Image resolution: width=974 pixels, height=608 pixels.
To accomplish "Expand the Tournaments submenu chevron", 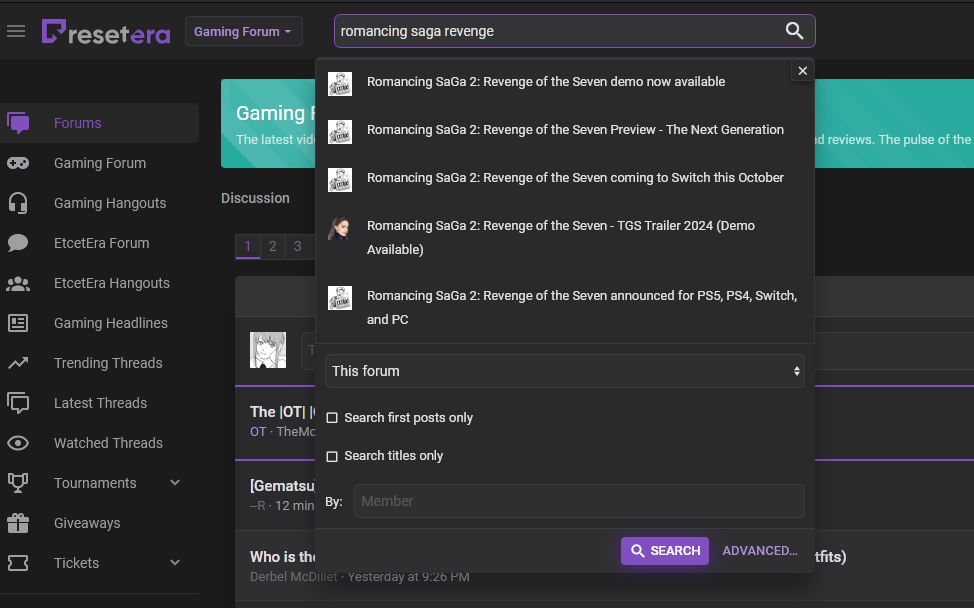I will [x=175, y=483].
